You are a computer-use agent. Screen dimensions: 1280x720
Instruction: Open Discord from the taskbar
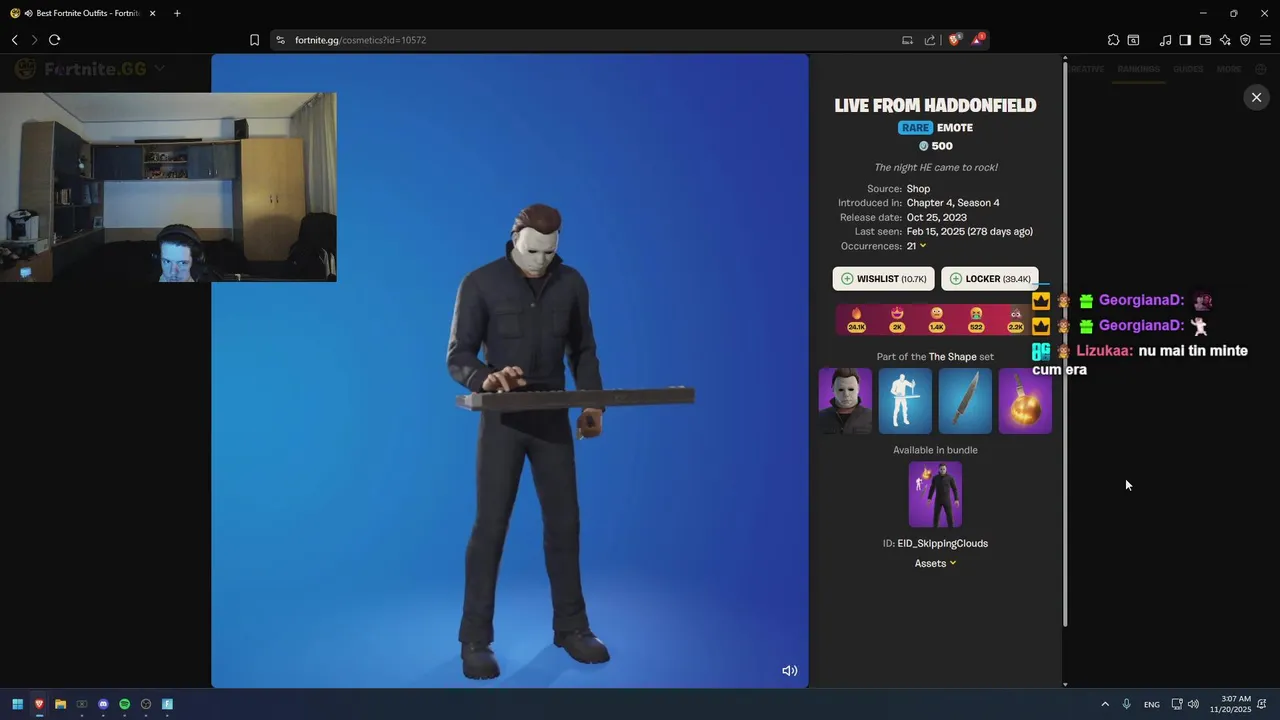coord(103,704)
